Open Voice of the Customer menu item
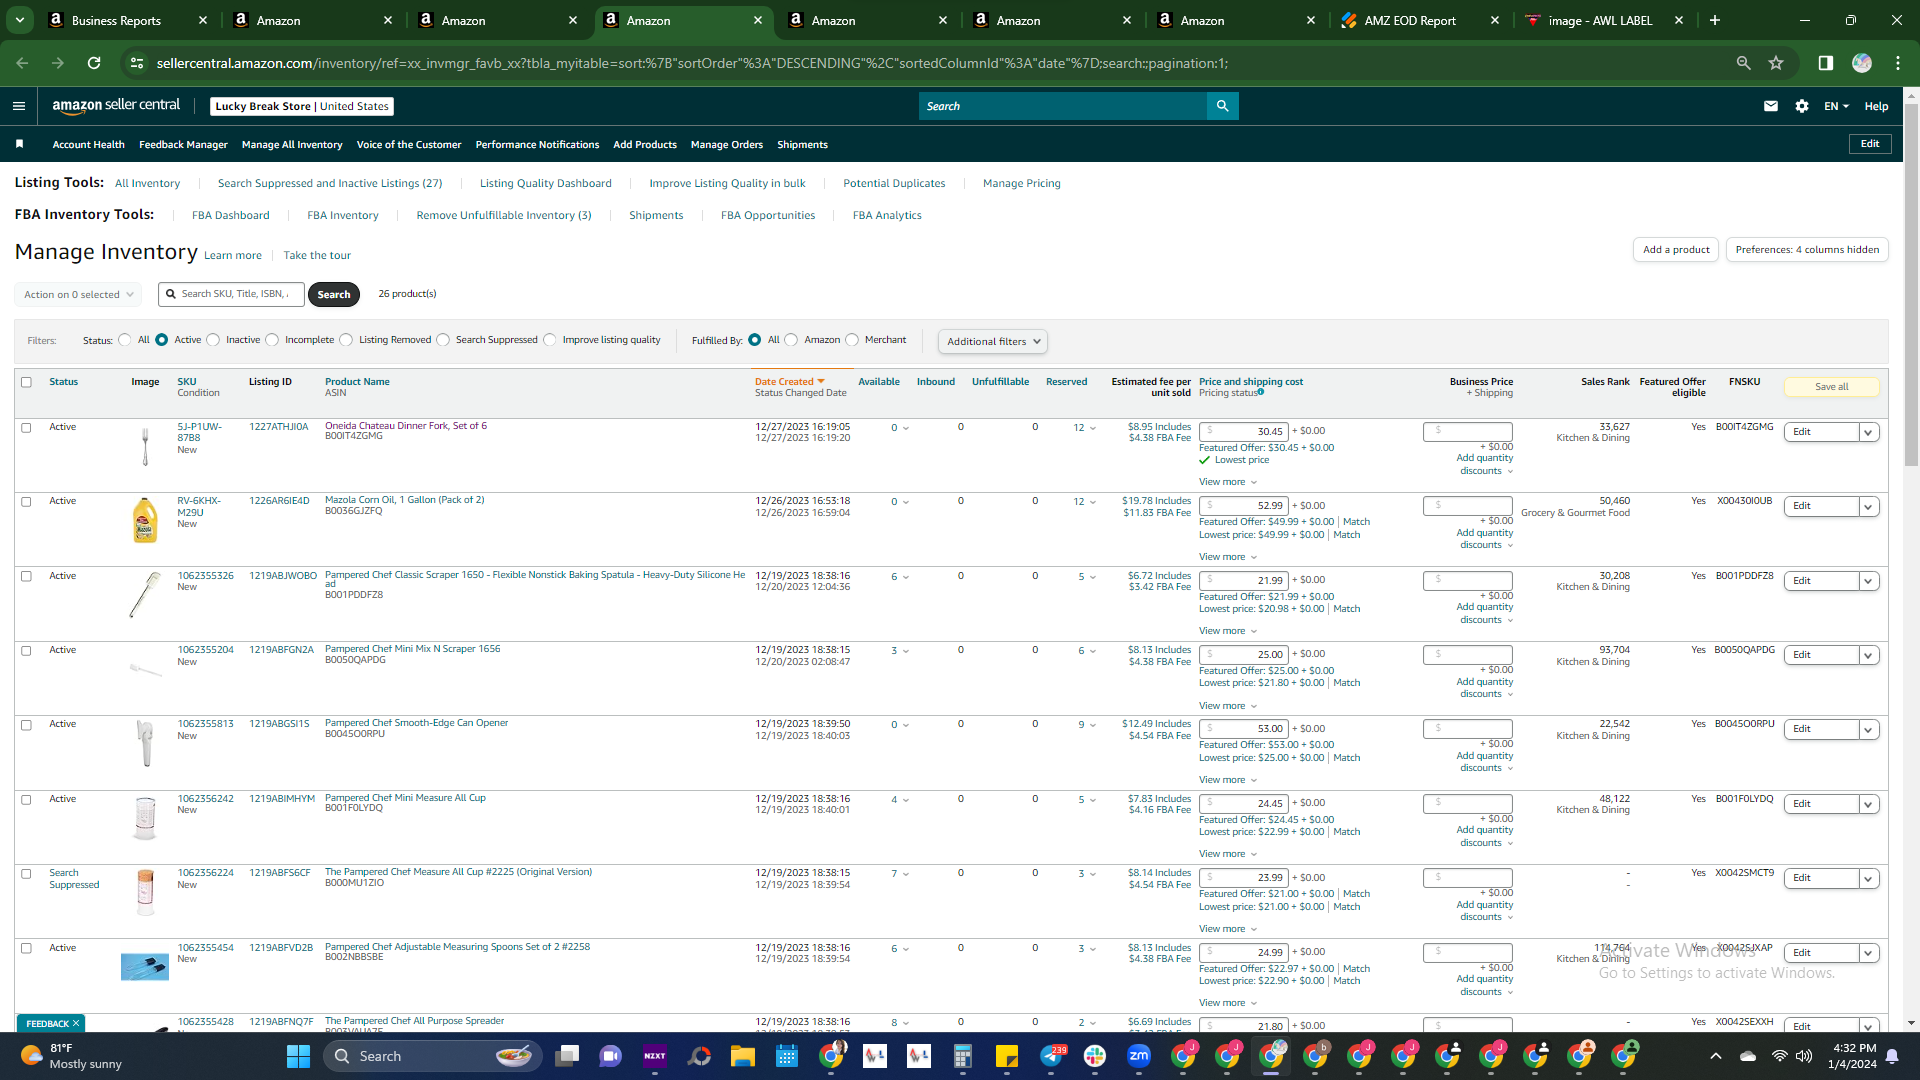1920x1080 pixels. (409, 145)
